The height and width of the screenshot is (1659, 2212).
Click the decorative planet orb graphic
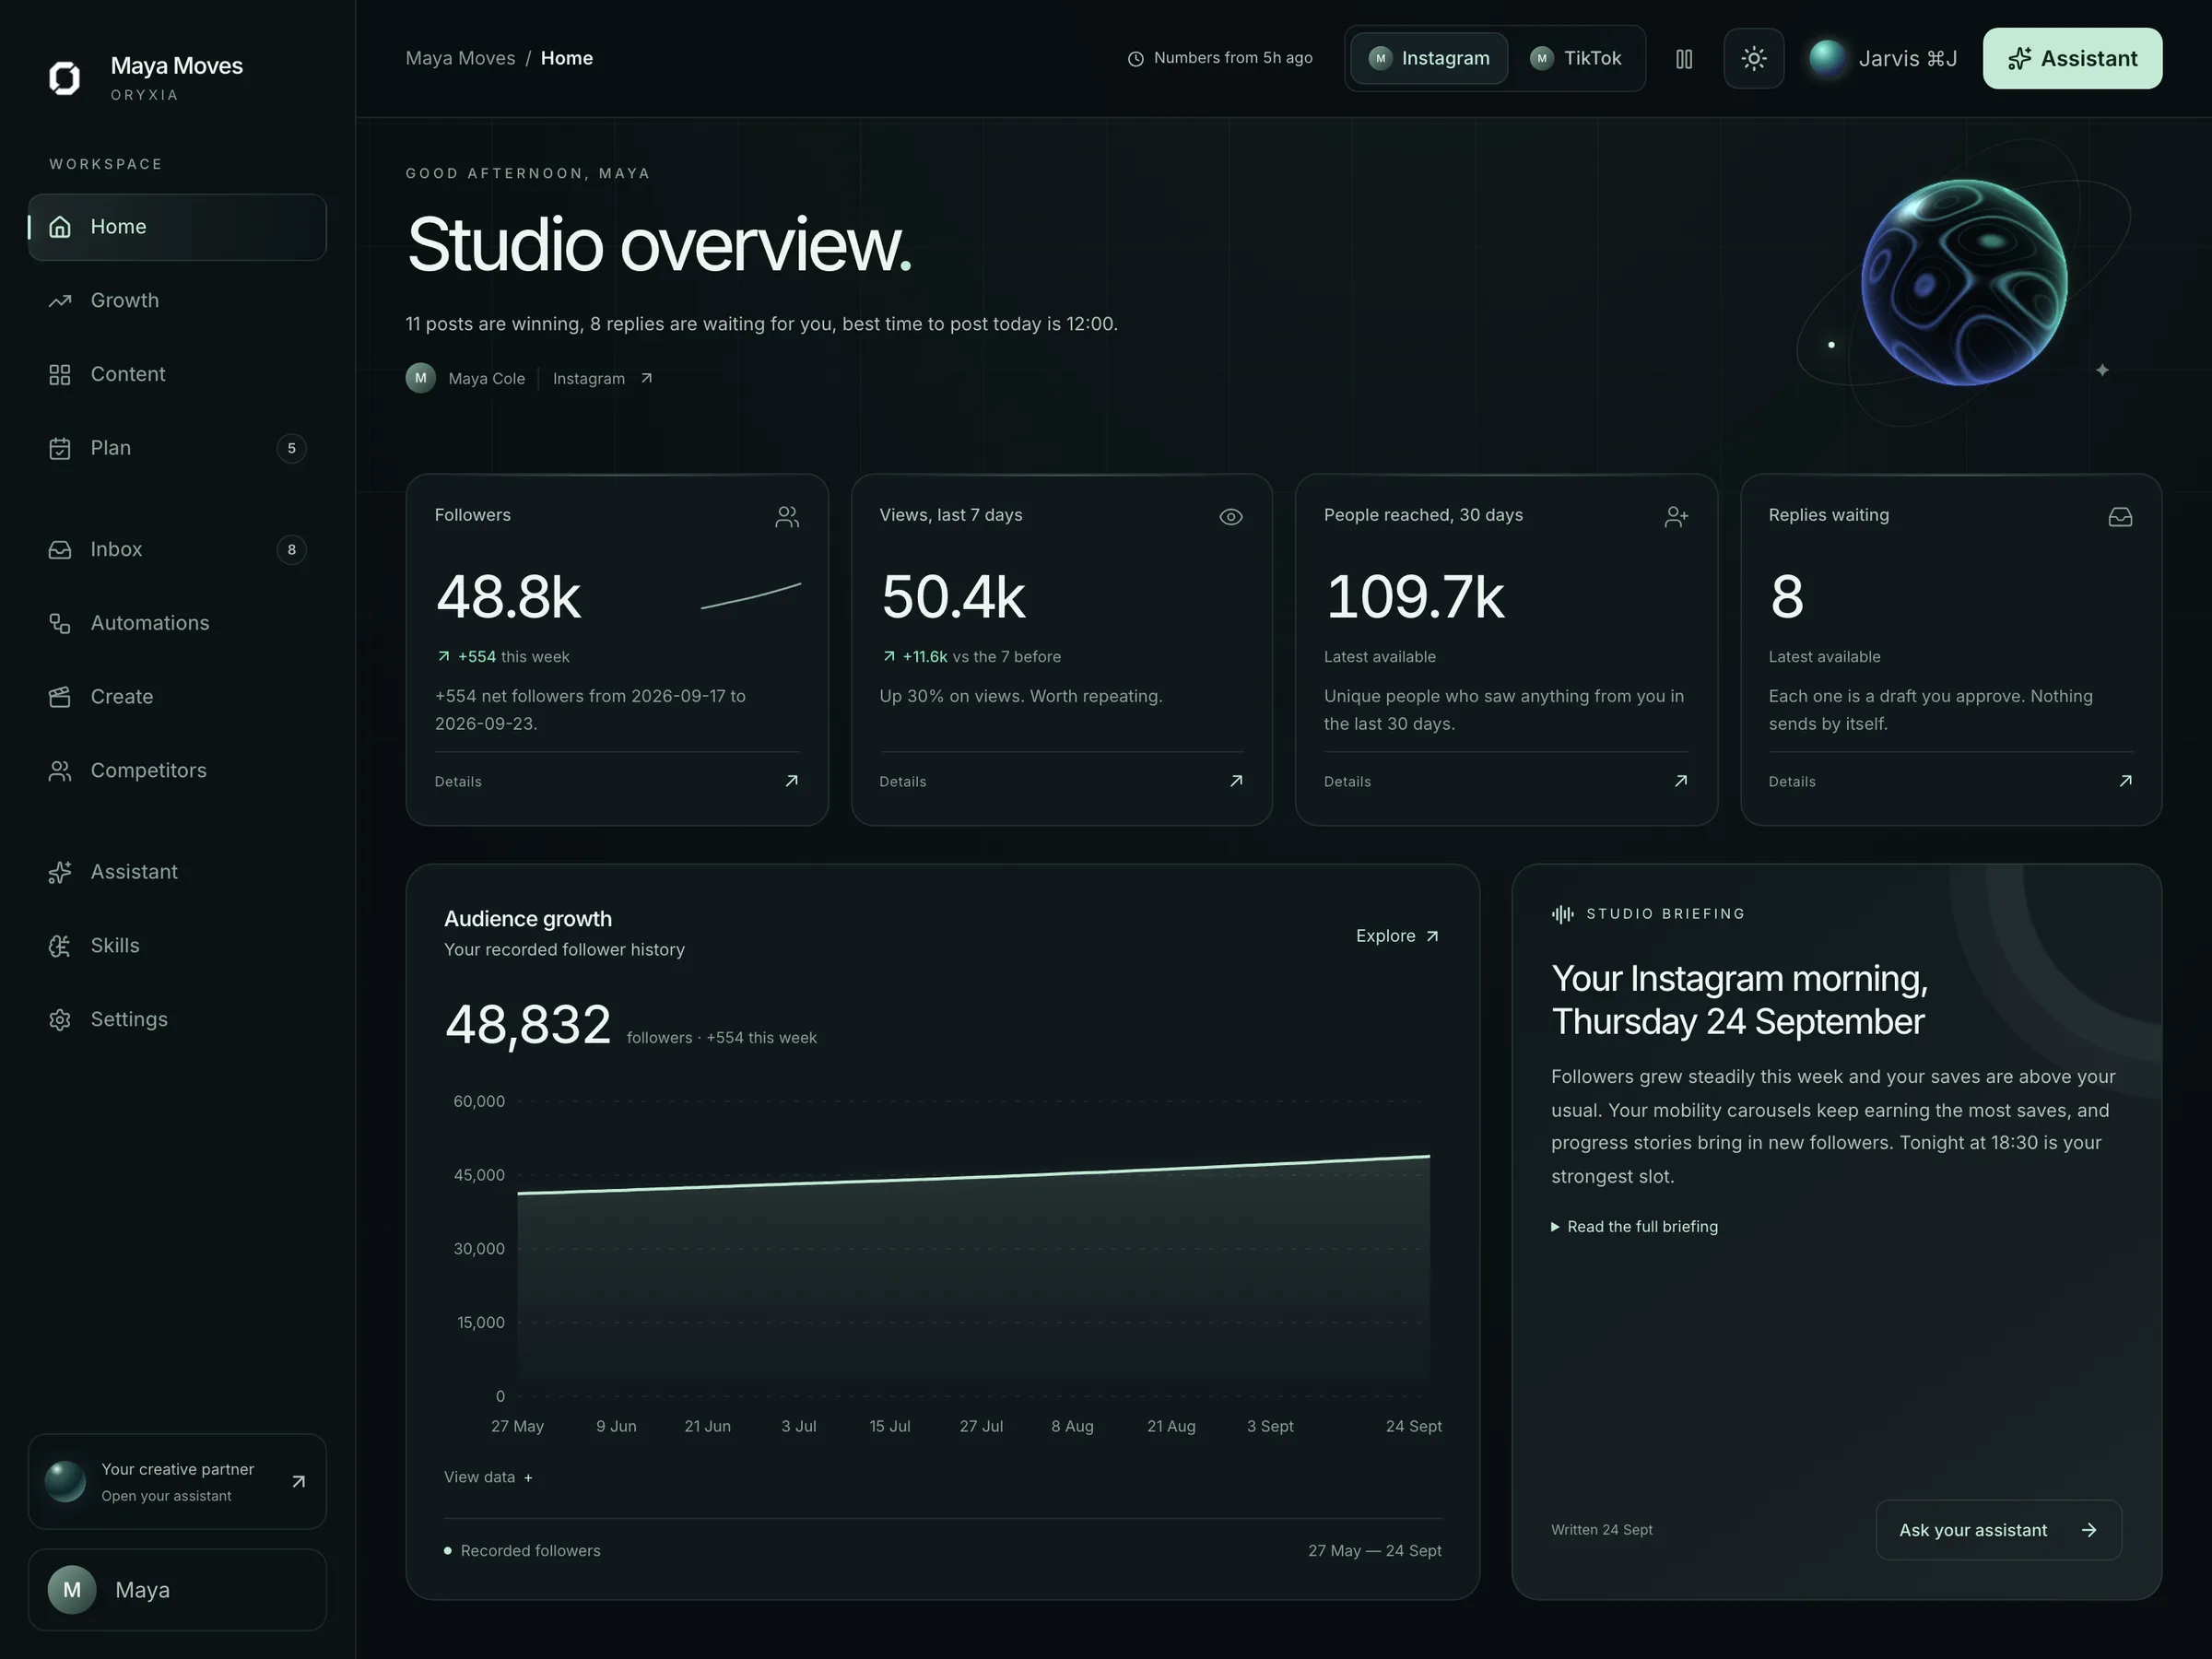(1964, 283)
